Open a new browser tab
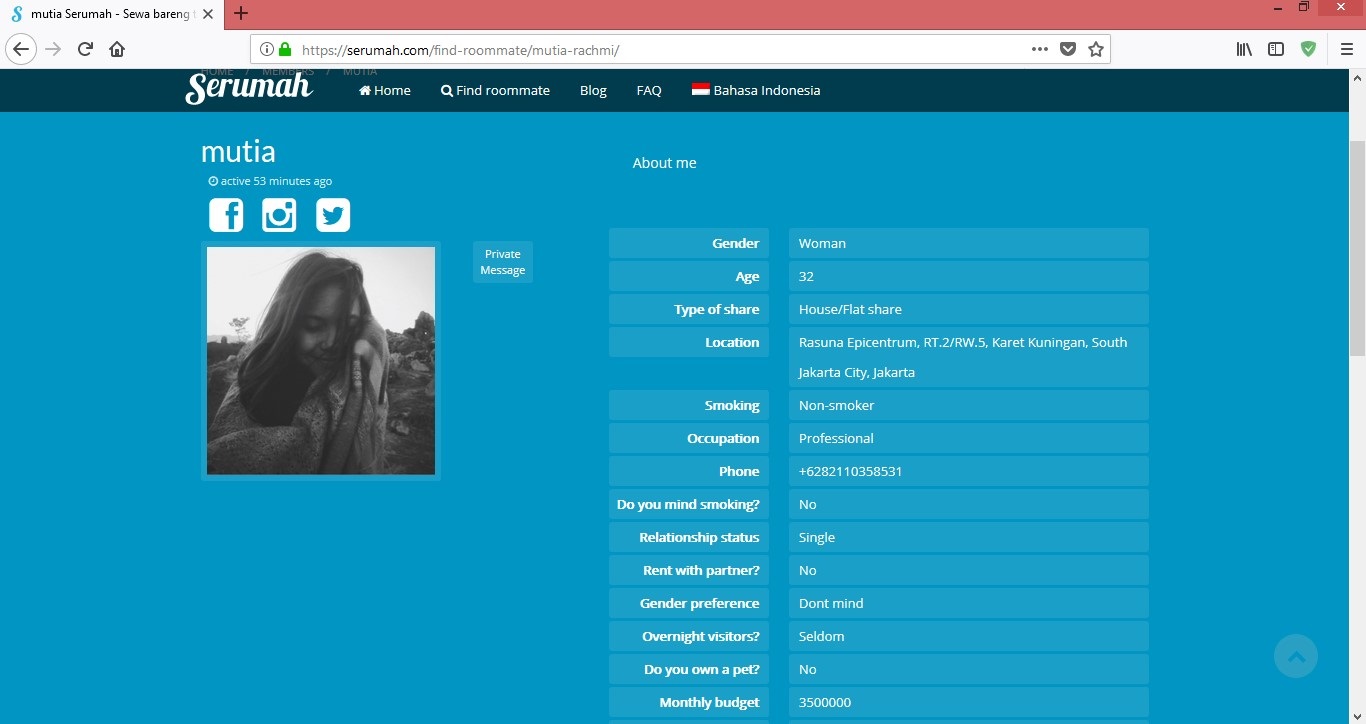 (240, 14)
